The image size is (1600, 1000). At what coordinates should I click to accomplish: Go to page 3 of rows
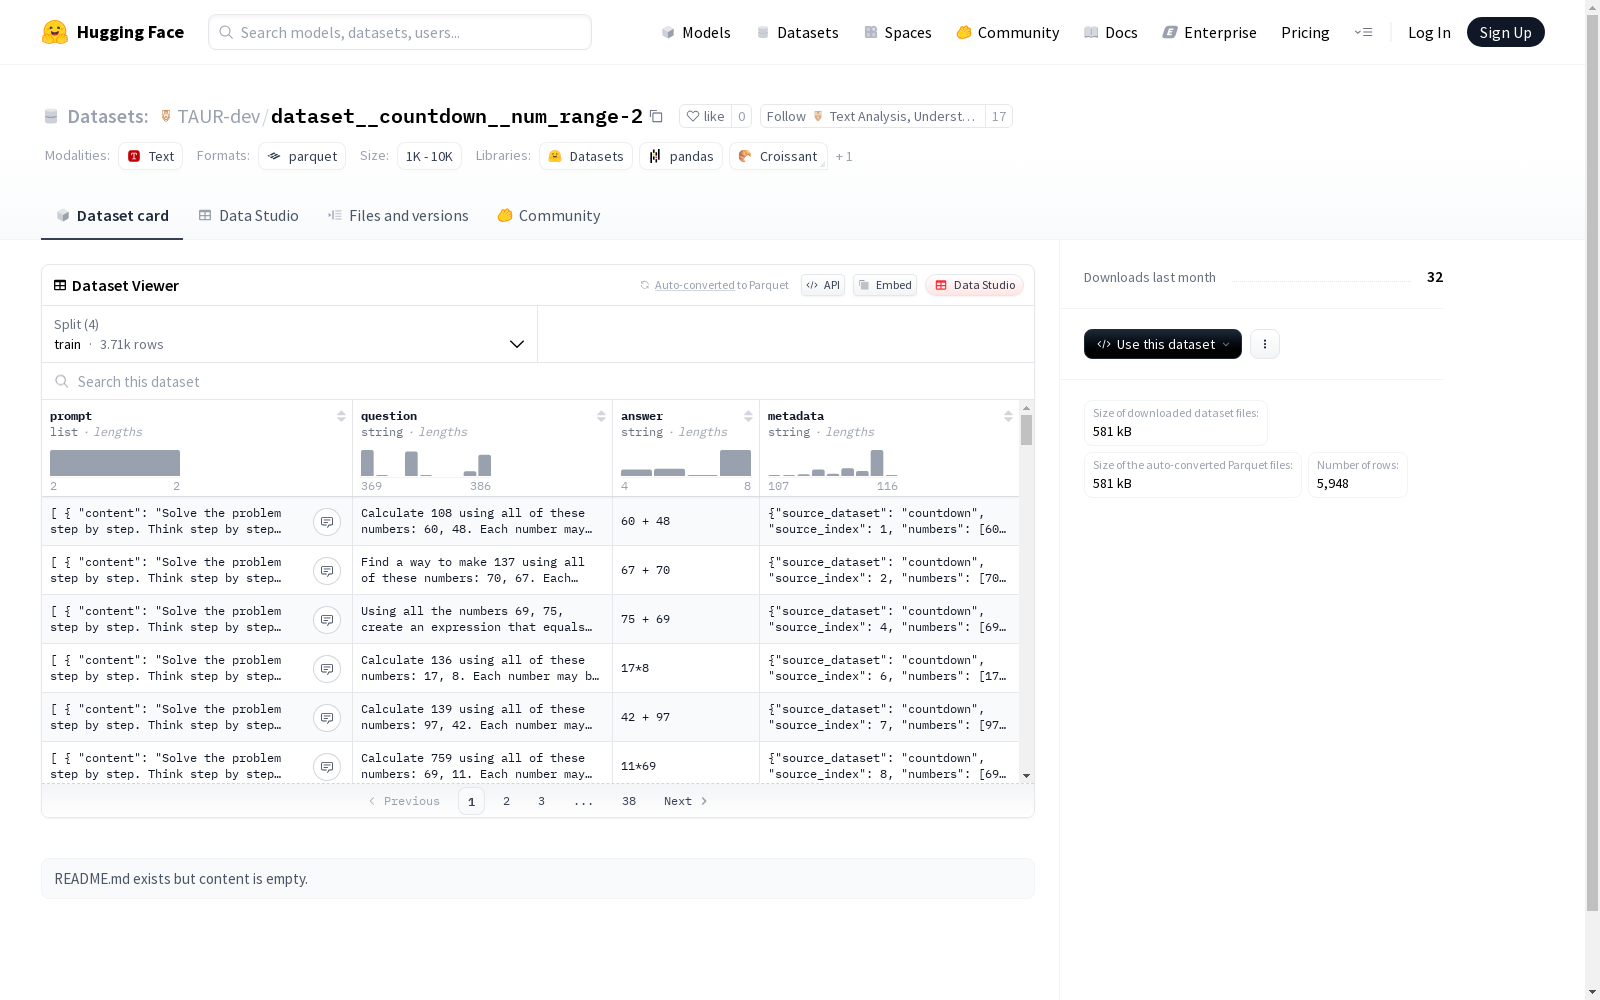[542, 801]
